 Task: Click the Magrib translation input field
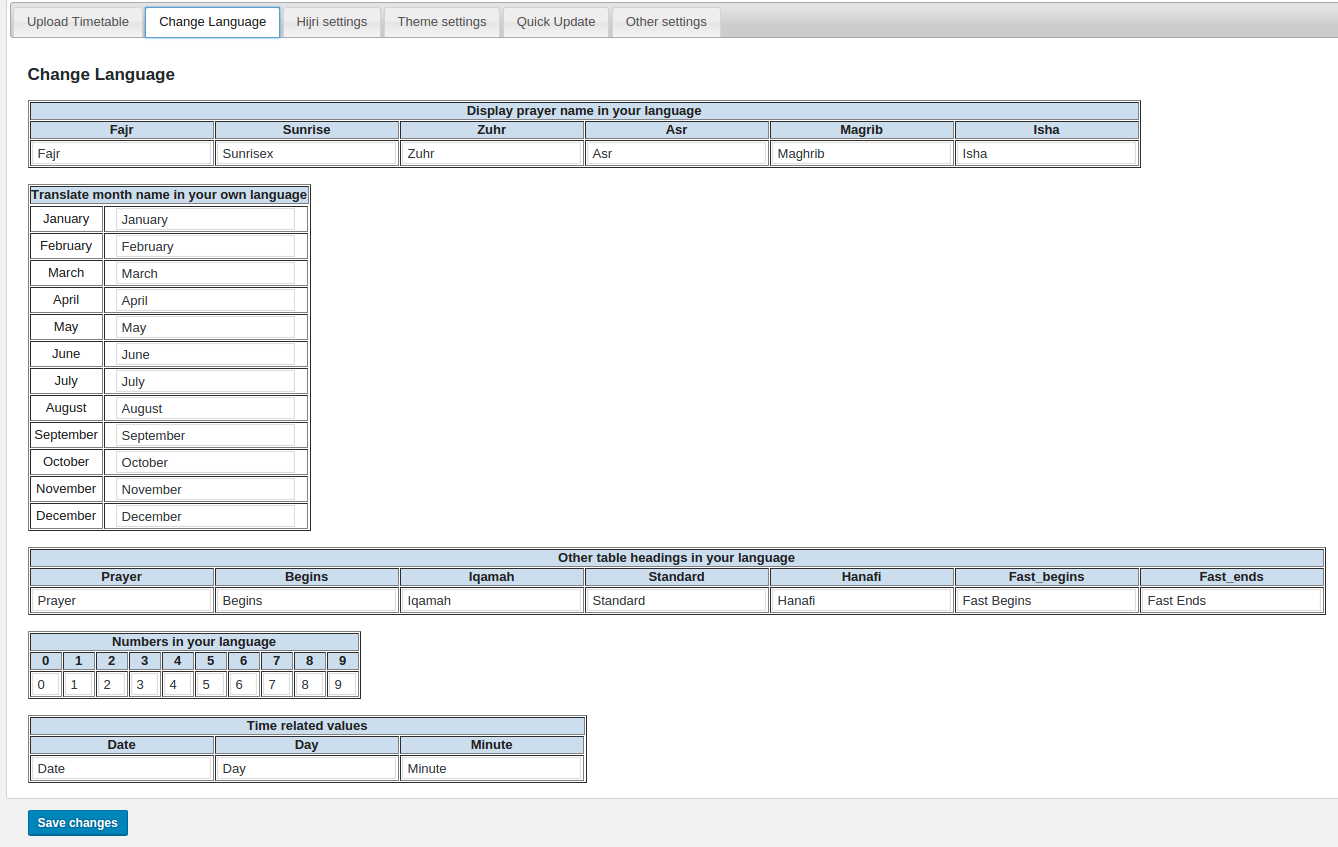coord(861,154)
